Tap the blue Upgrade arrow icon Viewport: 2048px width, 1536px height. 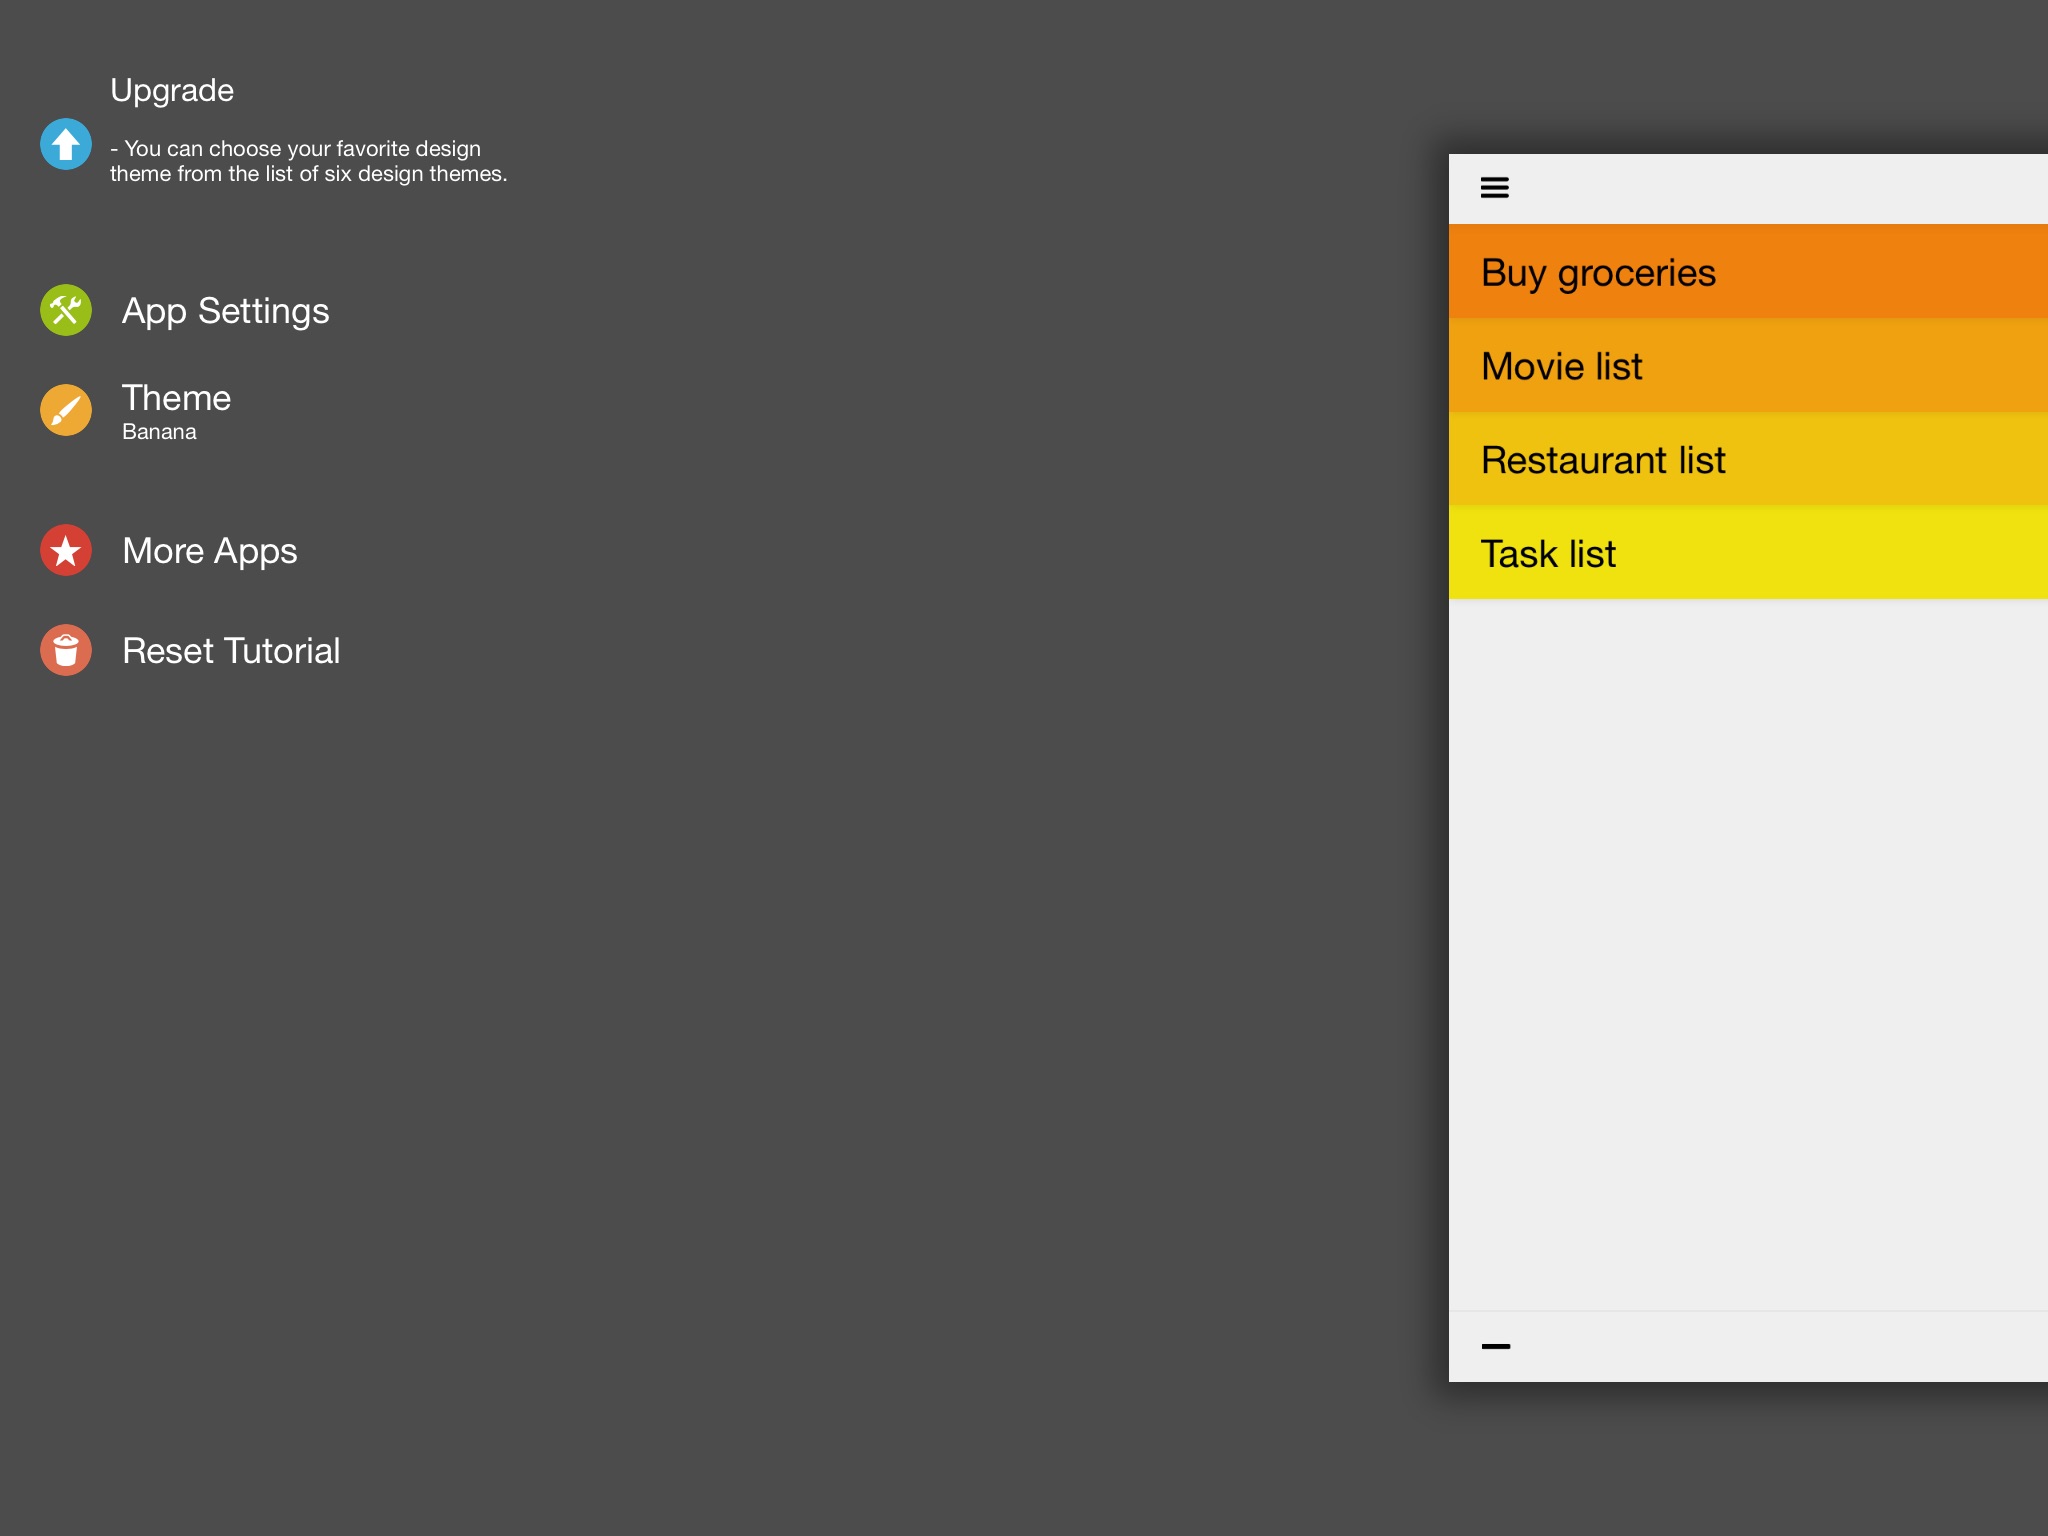[x=66, y=145]
